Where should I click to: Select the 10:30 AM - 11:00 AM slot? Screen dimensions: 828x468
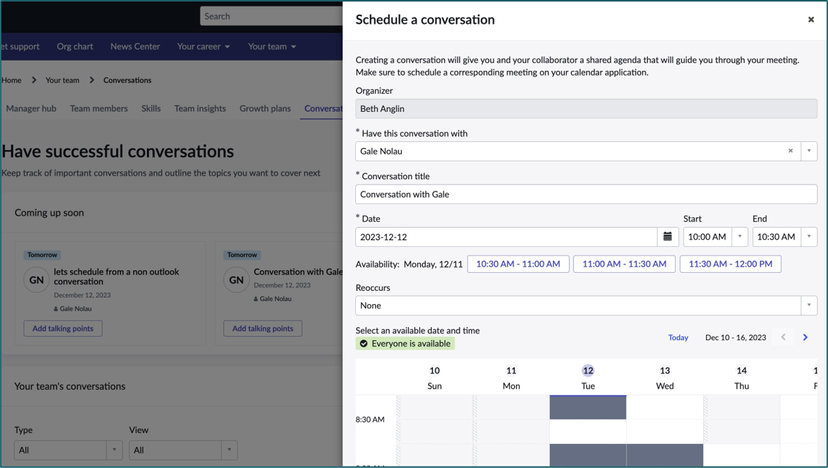518,264
